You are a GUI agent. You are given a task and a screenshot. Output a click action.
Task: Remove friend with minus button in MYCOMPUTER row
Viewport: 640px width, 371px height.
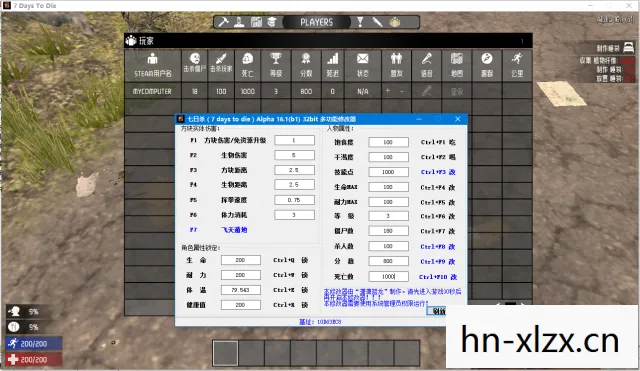(x=402, y=91)
